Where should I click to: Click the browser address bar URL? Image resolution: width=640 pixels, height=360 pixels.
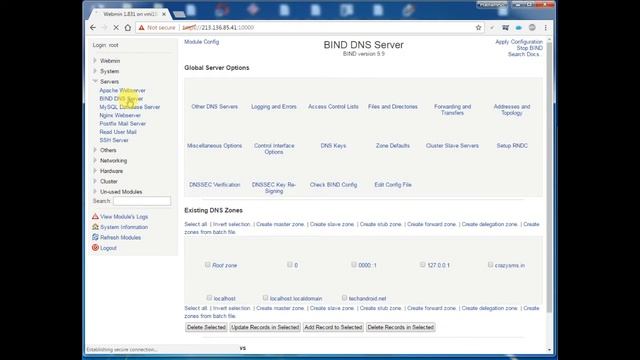pos(218,27)
